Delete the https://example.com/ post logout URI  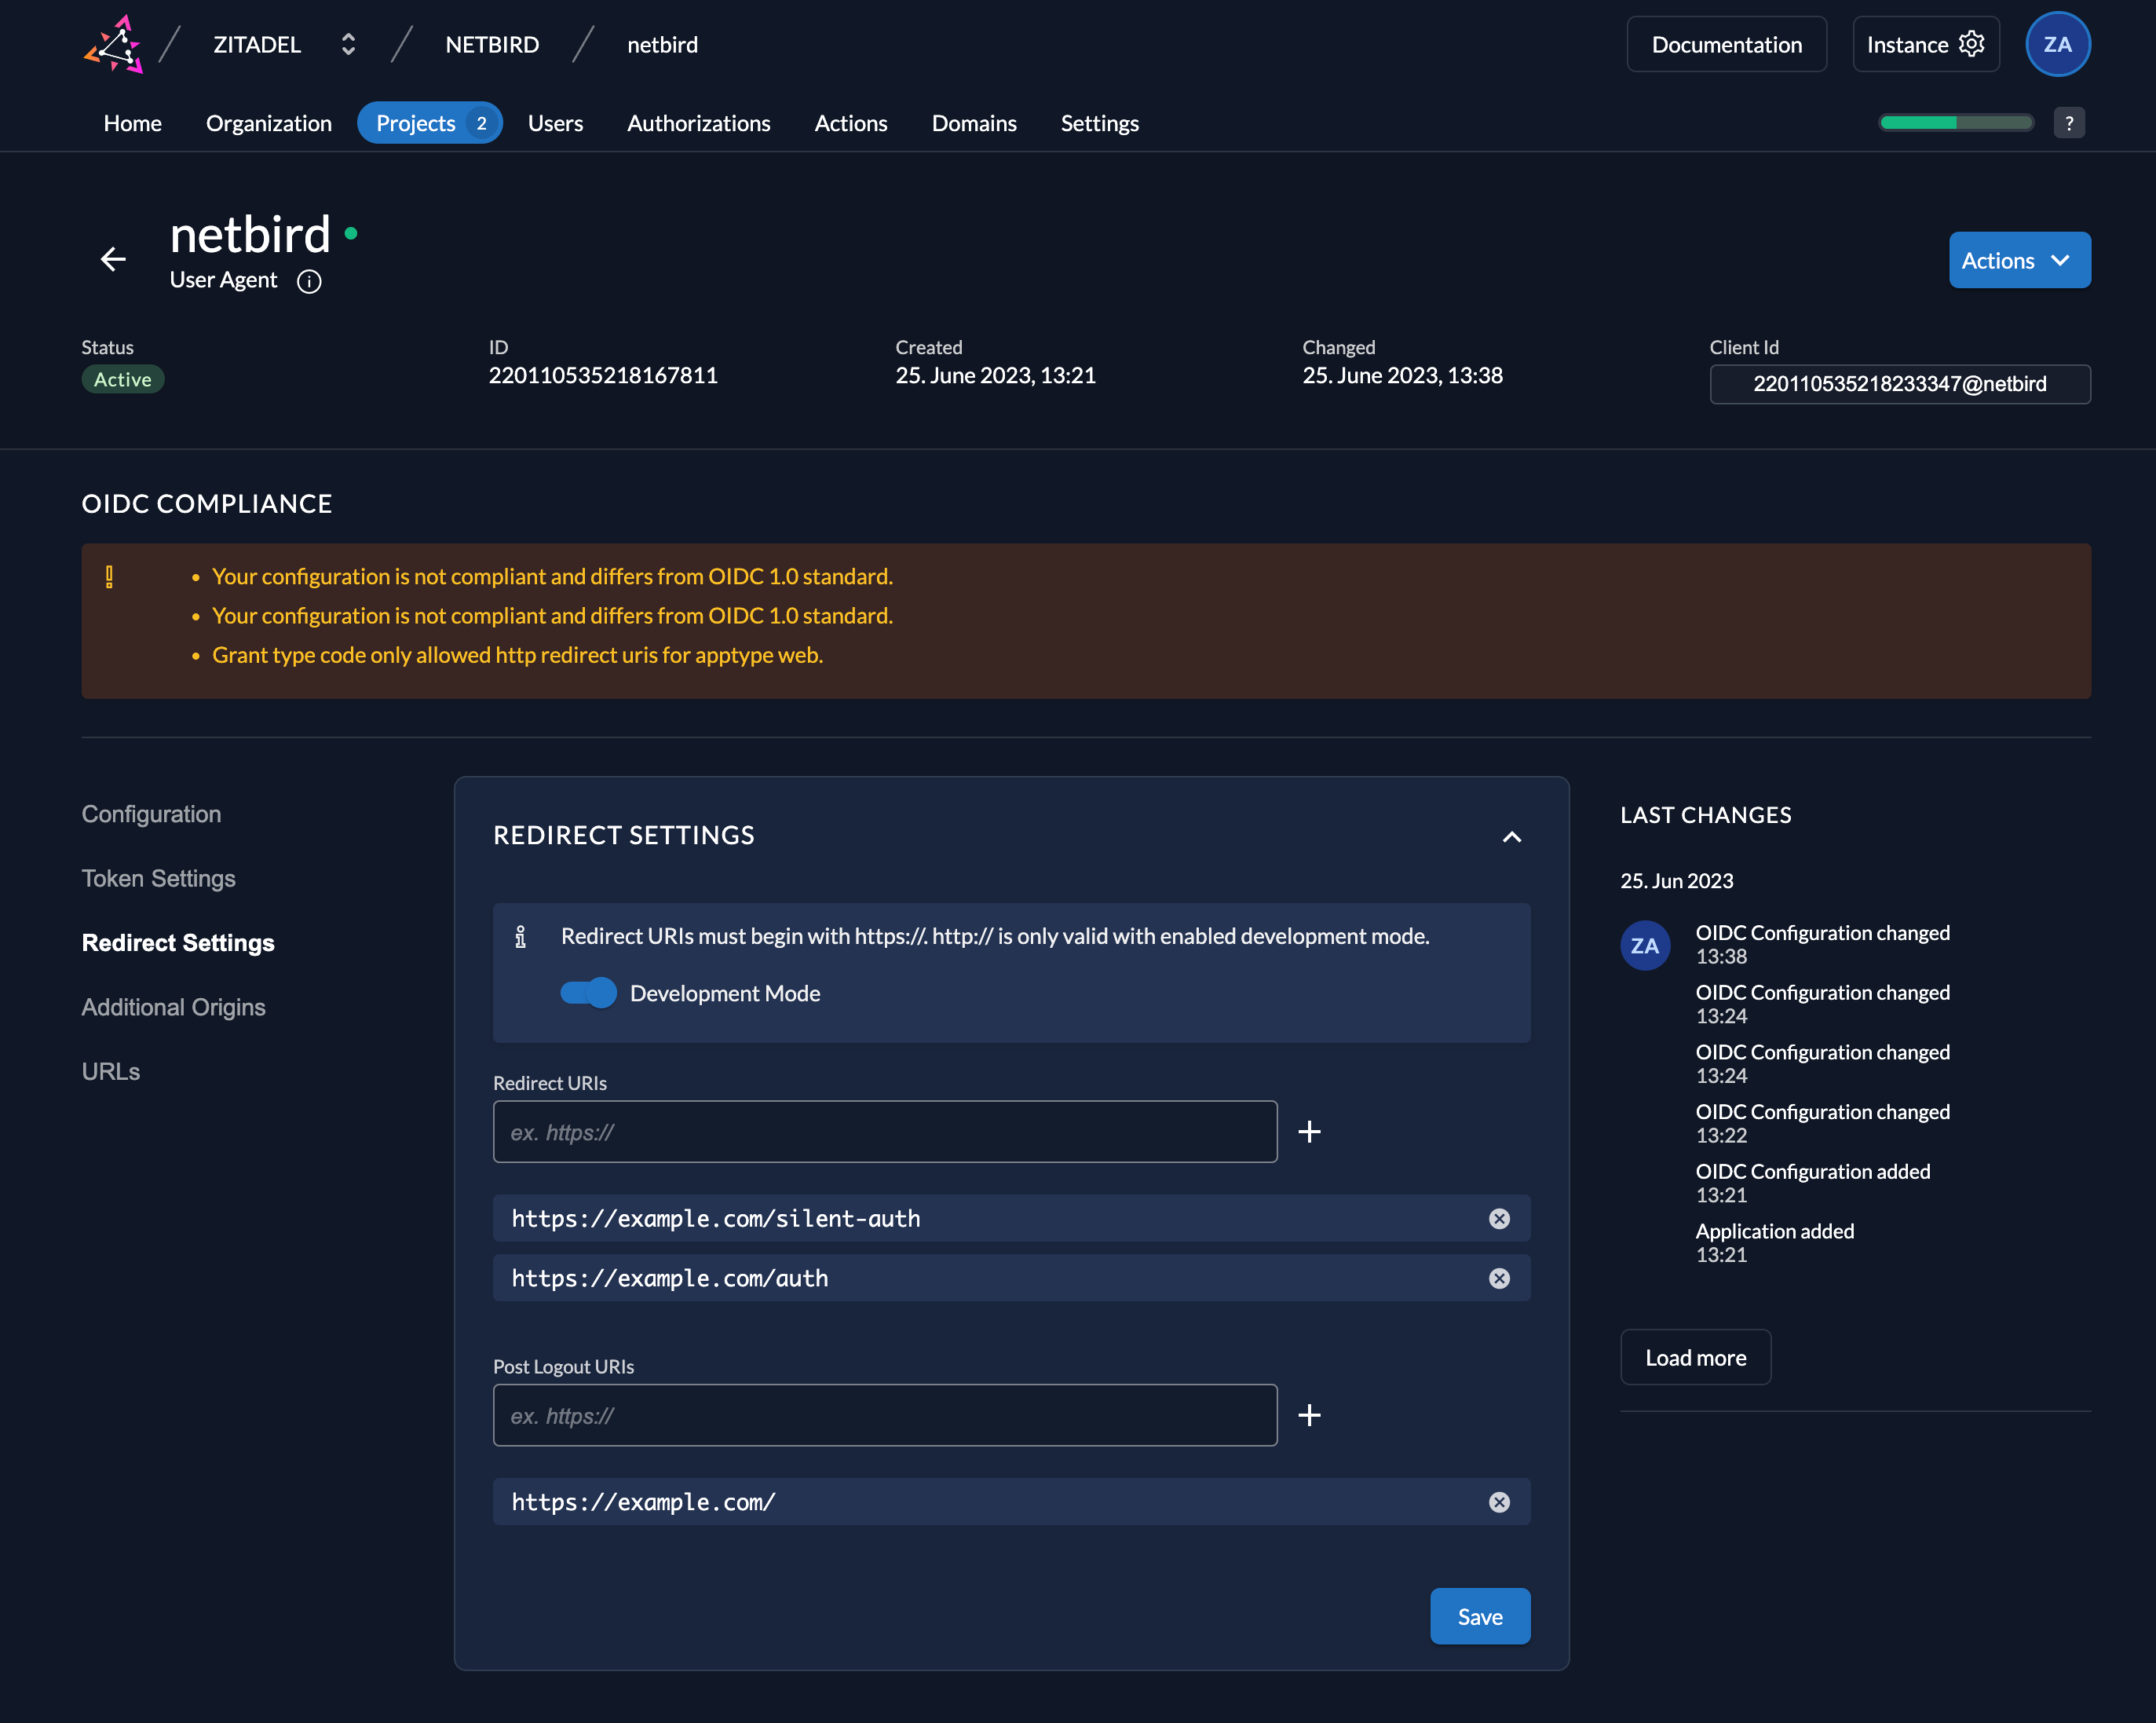[1499, 1502]
